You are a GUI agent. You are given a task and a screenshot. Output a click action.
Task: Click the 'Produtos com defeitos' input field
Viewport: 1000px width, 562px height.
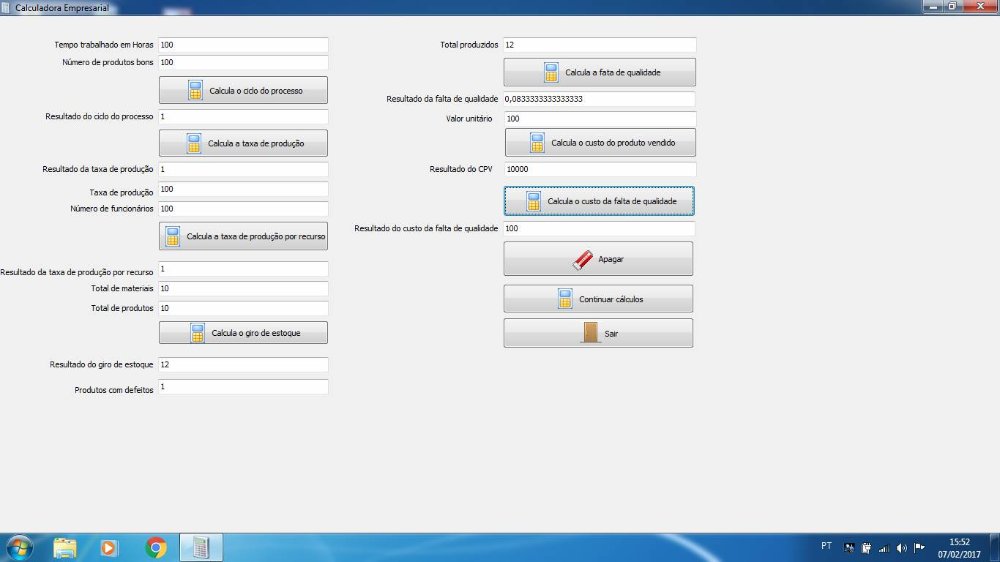(242, 387)
